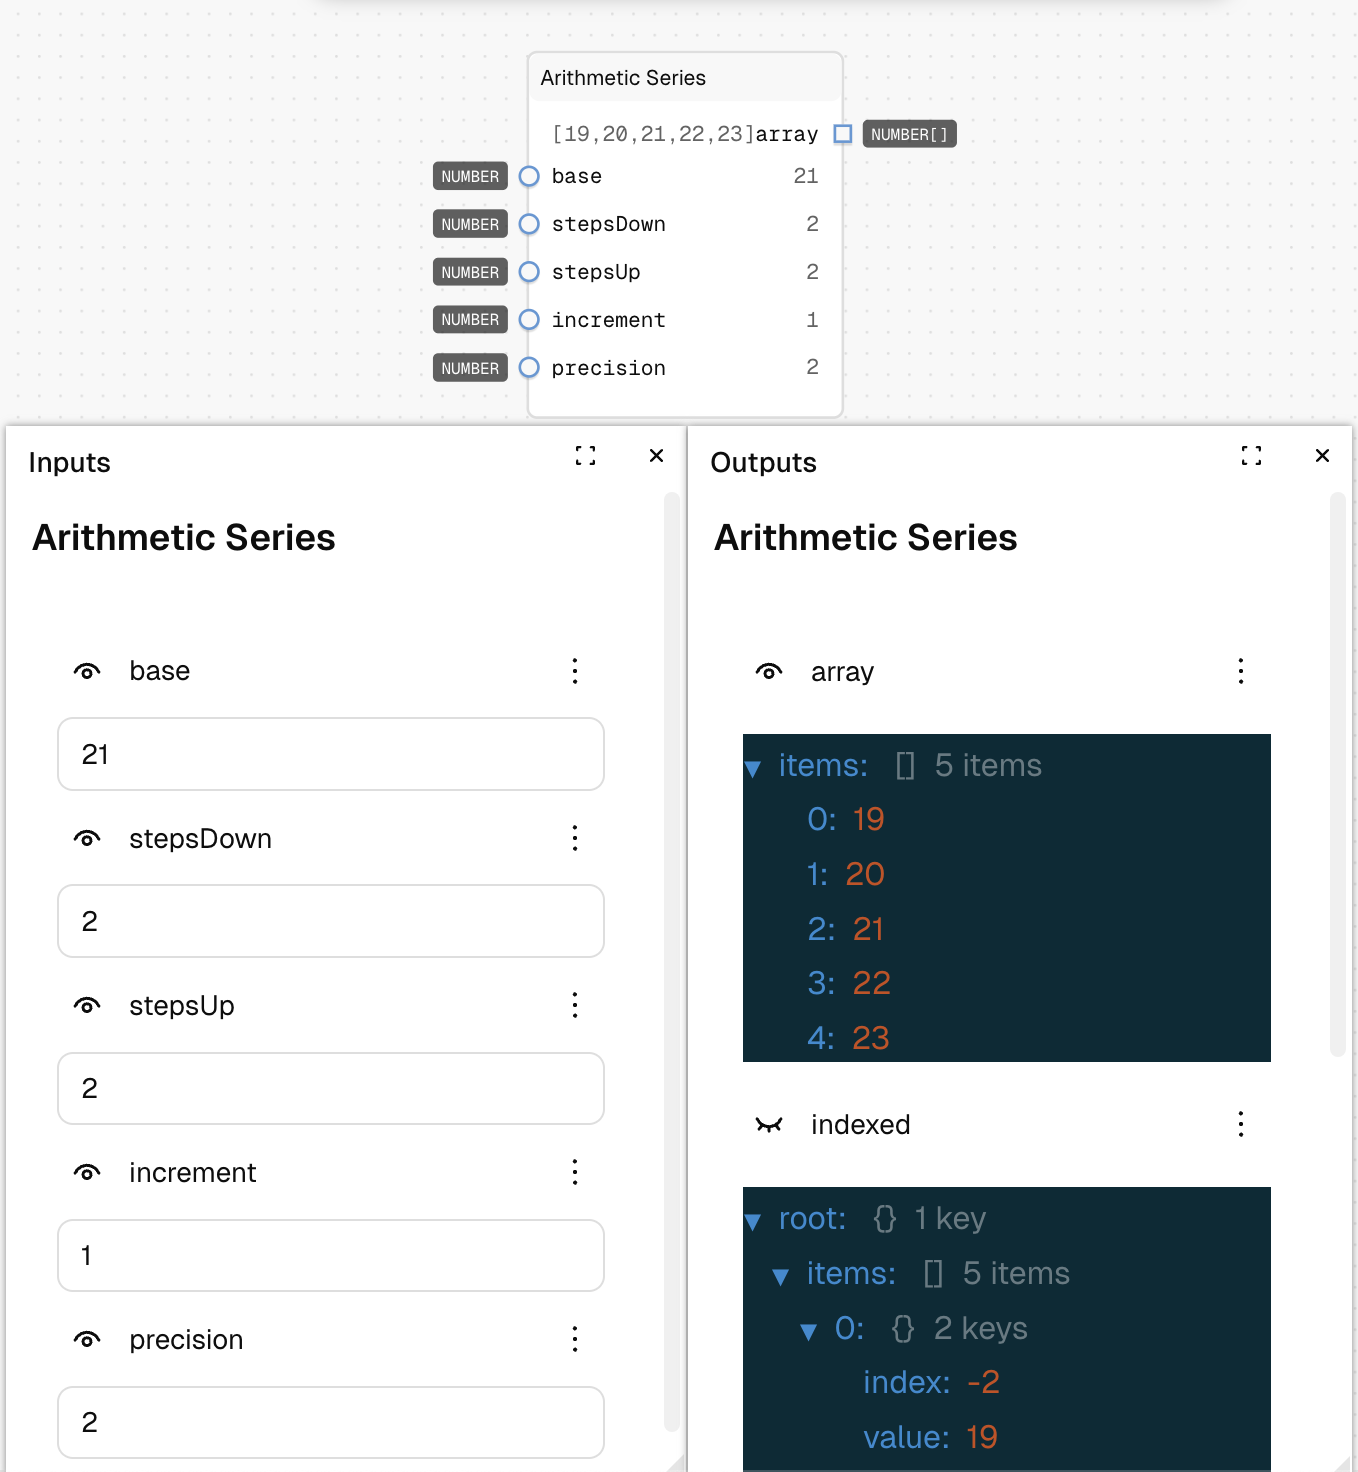This screenshot has width=1358, height=1472.
Task: Show the hidden indexed output
Action: [x=769, y=1125]
